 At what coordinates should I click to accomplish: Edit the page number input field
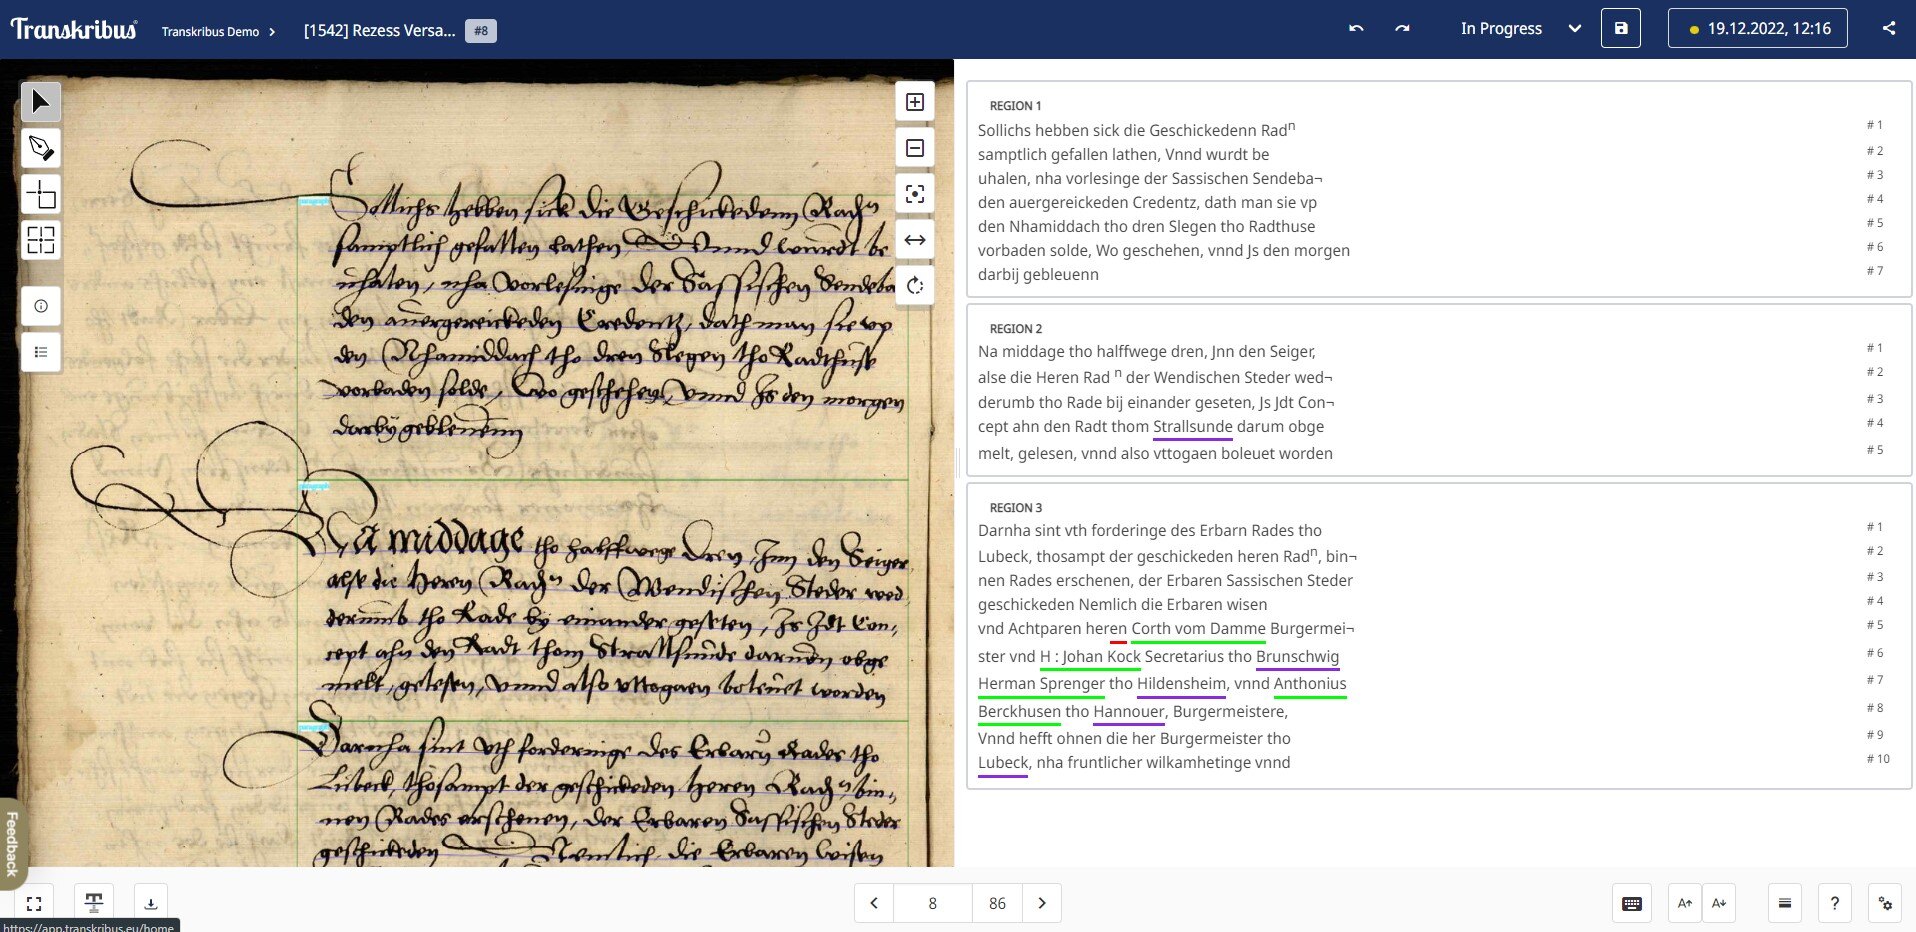pos(931,903)
